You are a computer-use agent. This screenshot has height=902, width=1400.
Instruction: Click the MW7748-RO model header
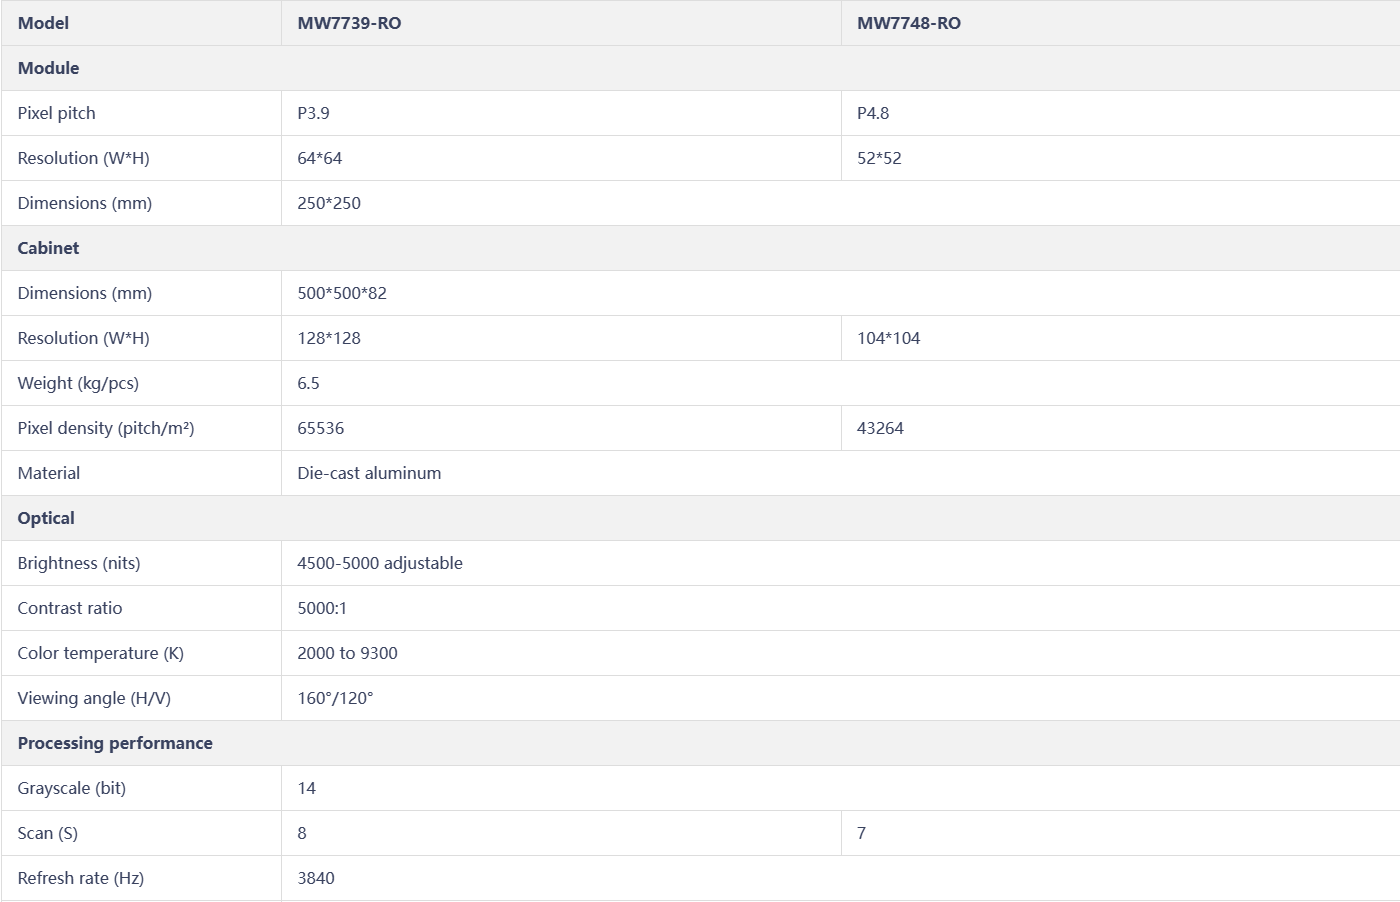[x=908, y=23]
